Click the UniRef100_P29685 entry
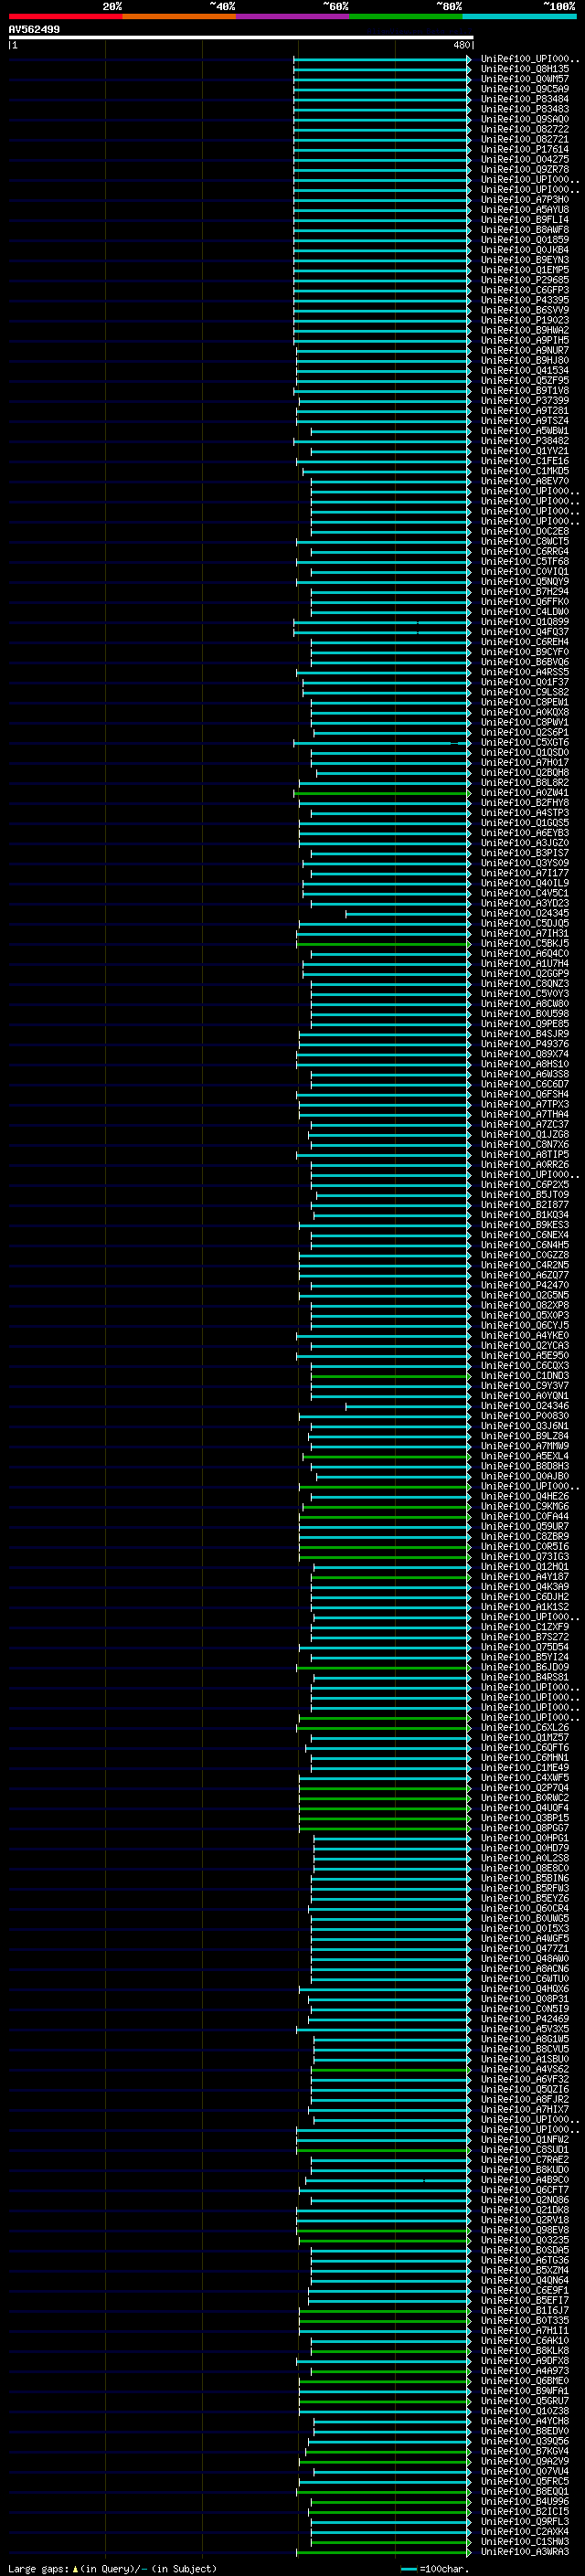 (x=525, y=280)
